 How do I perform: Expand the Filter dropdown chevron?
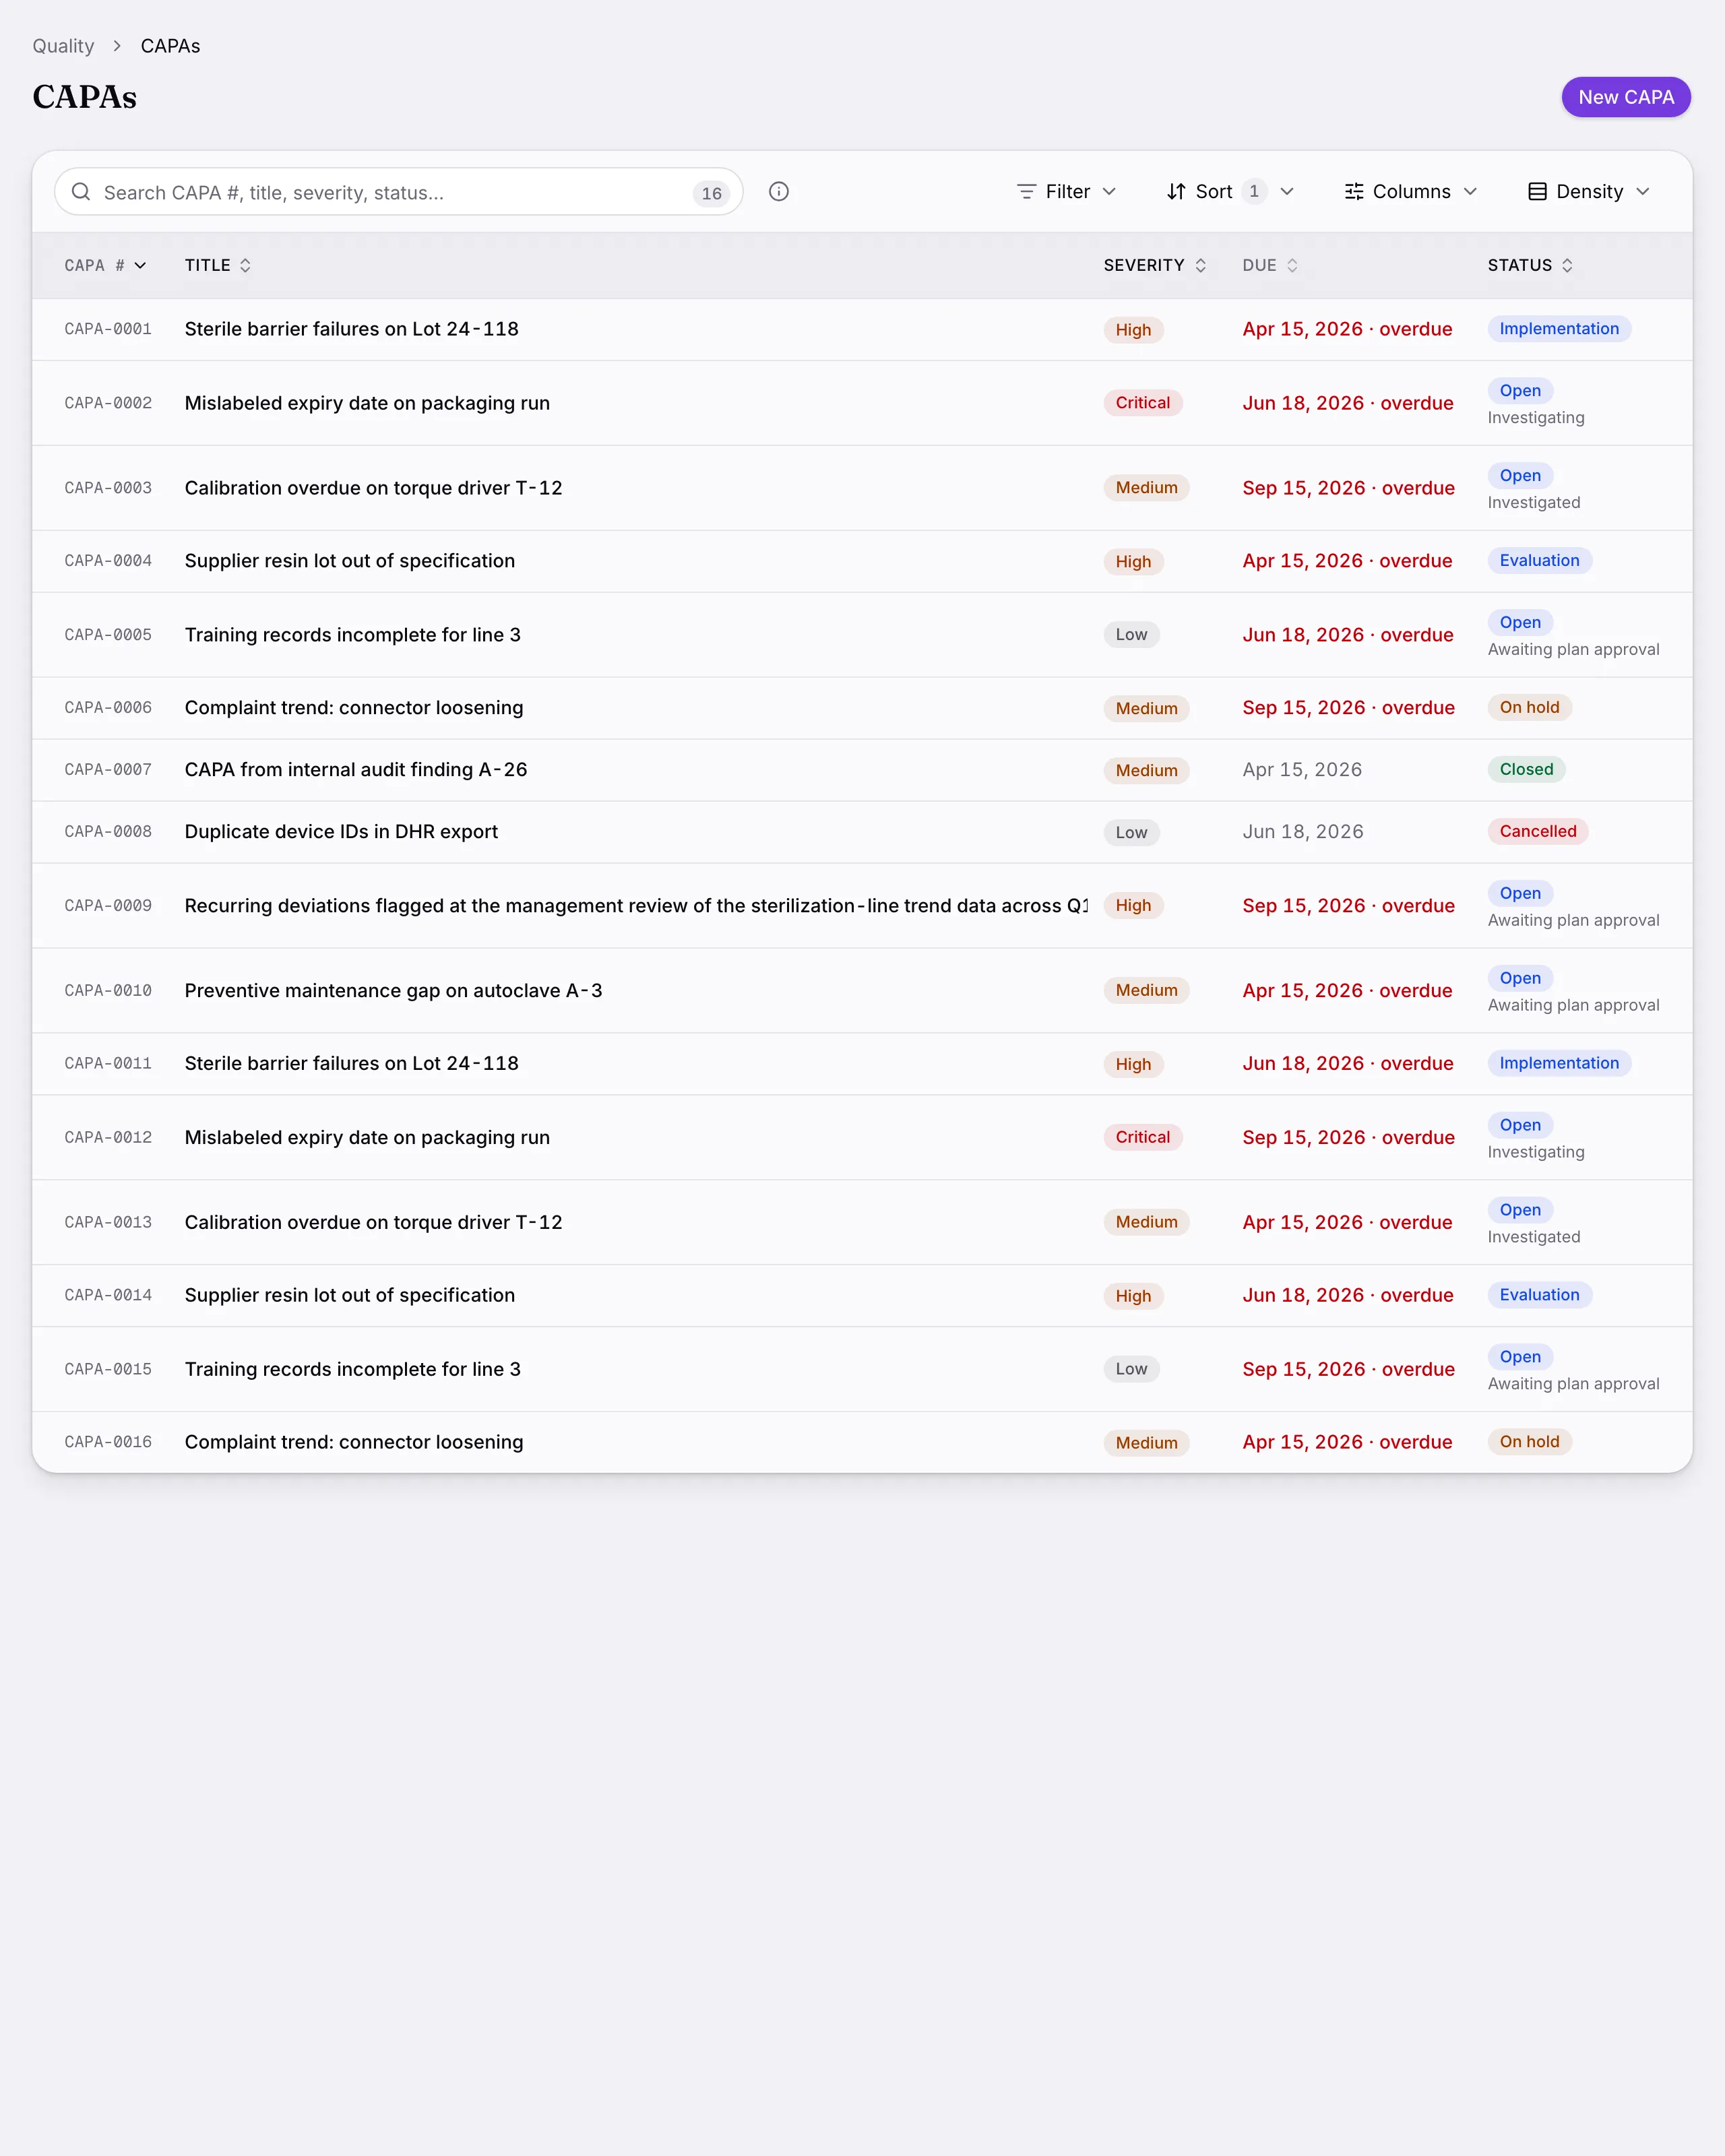click(x=1109, y=191)
